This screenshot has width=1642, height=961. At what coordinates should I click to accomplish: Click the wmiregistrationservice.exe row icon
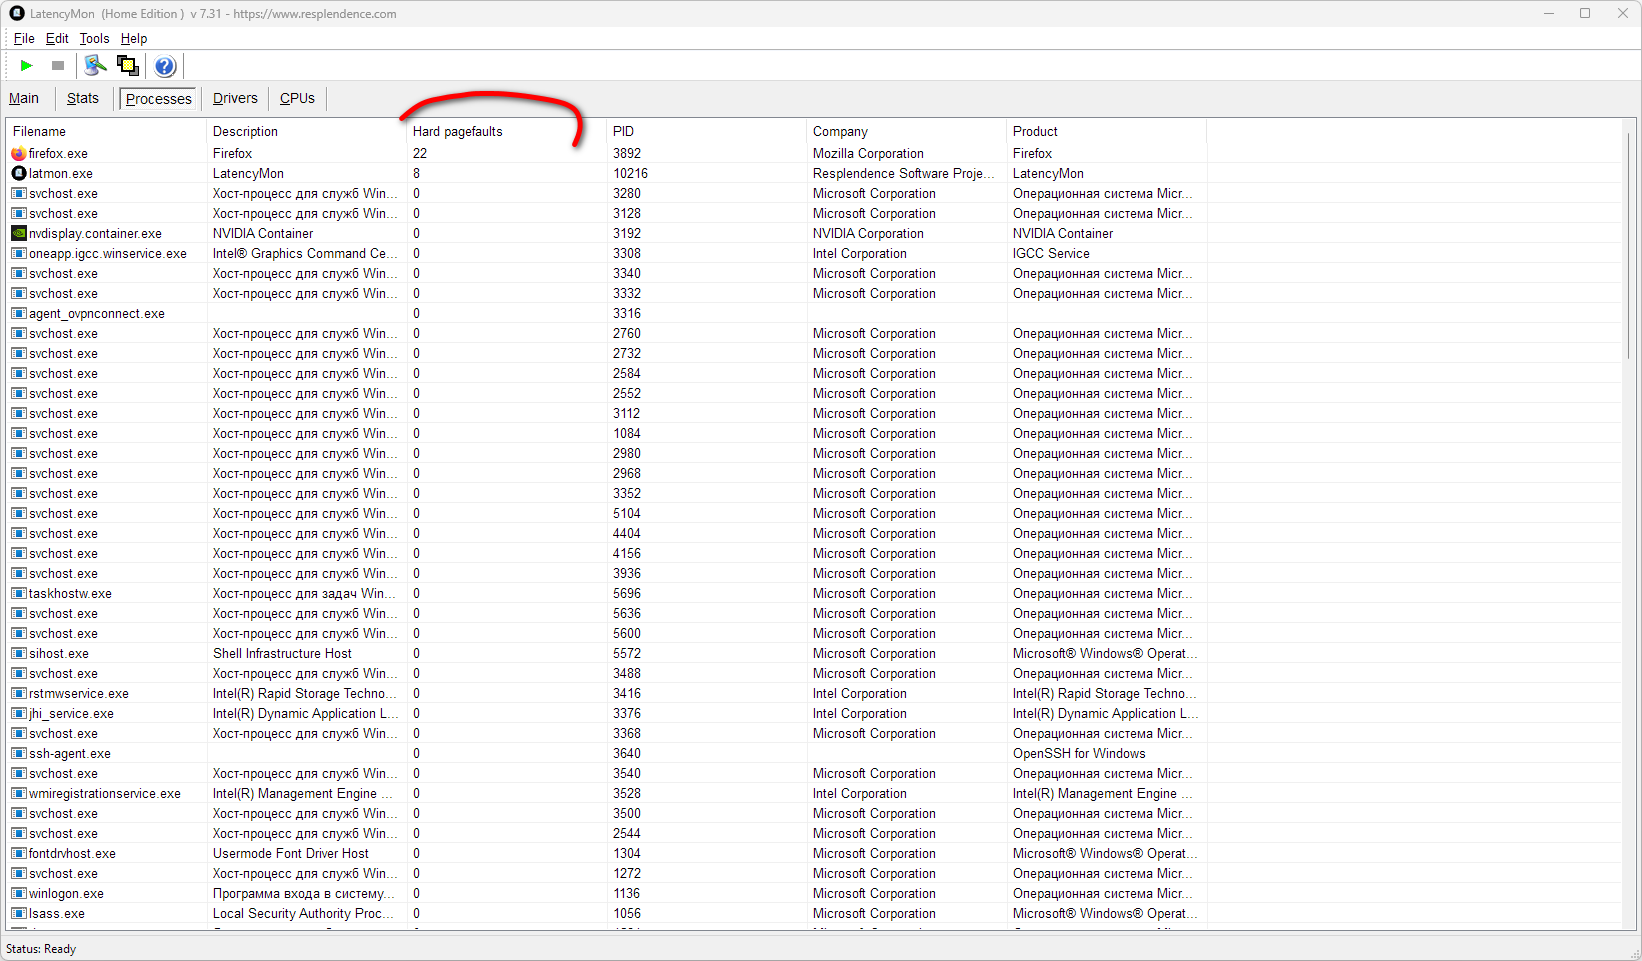[x=19, y=794]
